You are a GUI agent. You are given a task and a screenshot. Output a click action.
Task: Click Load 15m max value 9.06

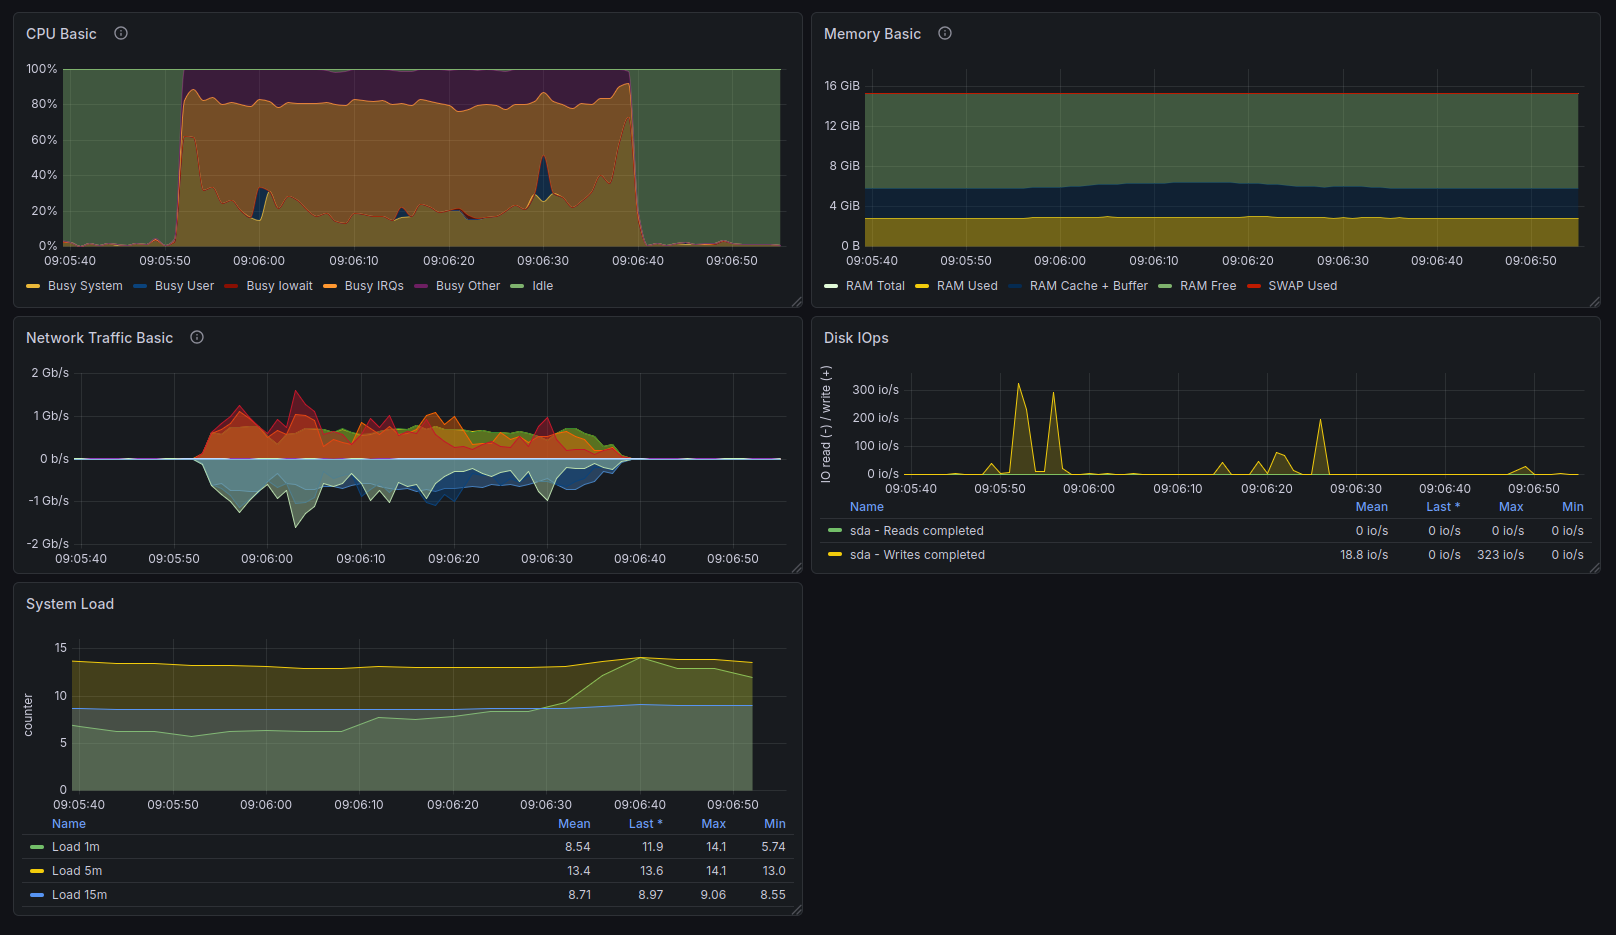(713, 895)
